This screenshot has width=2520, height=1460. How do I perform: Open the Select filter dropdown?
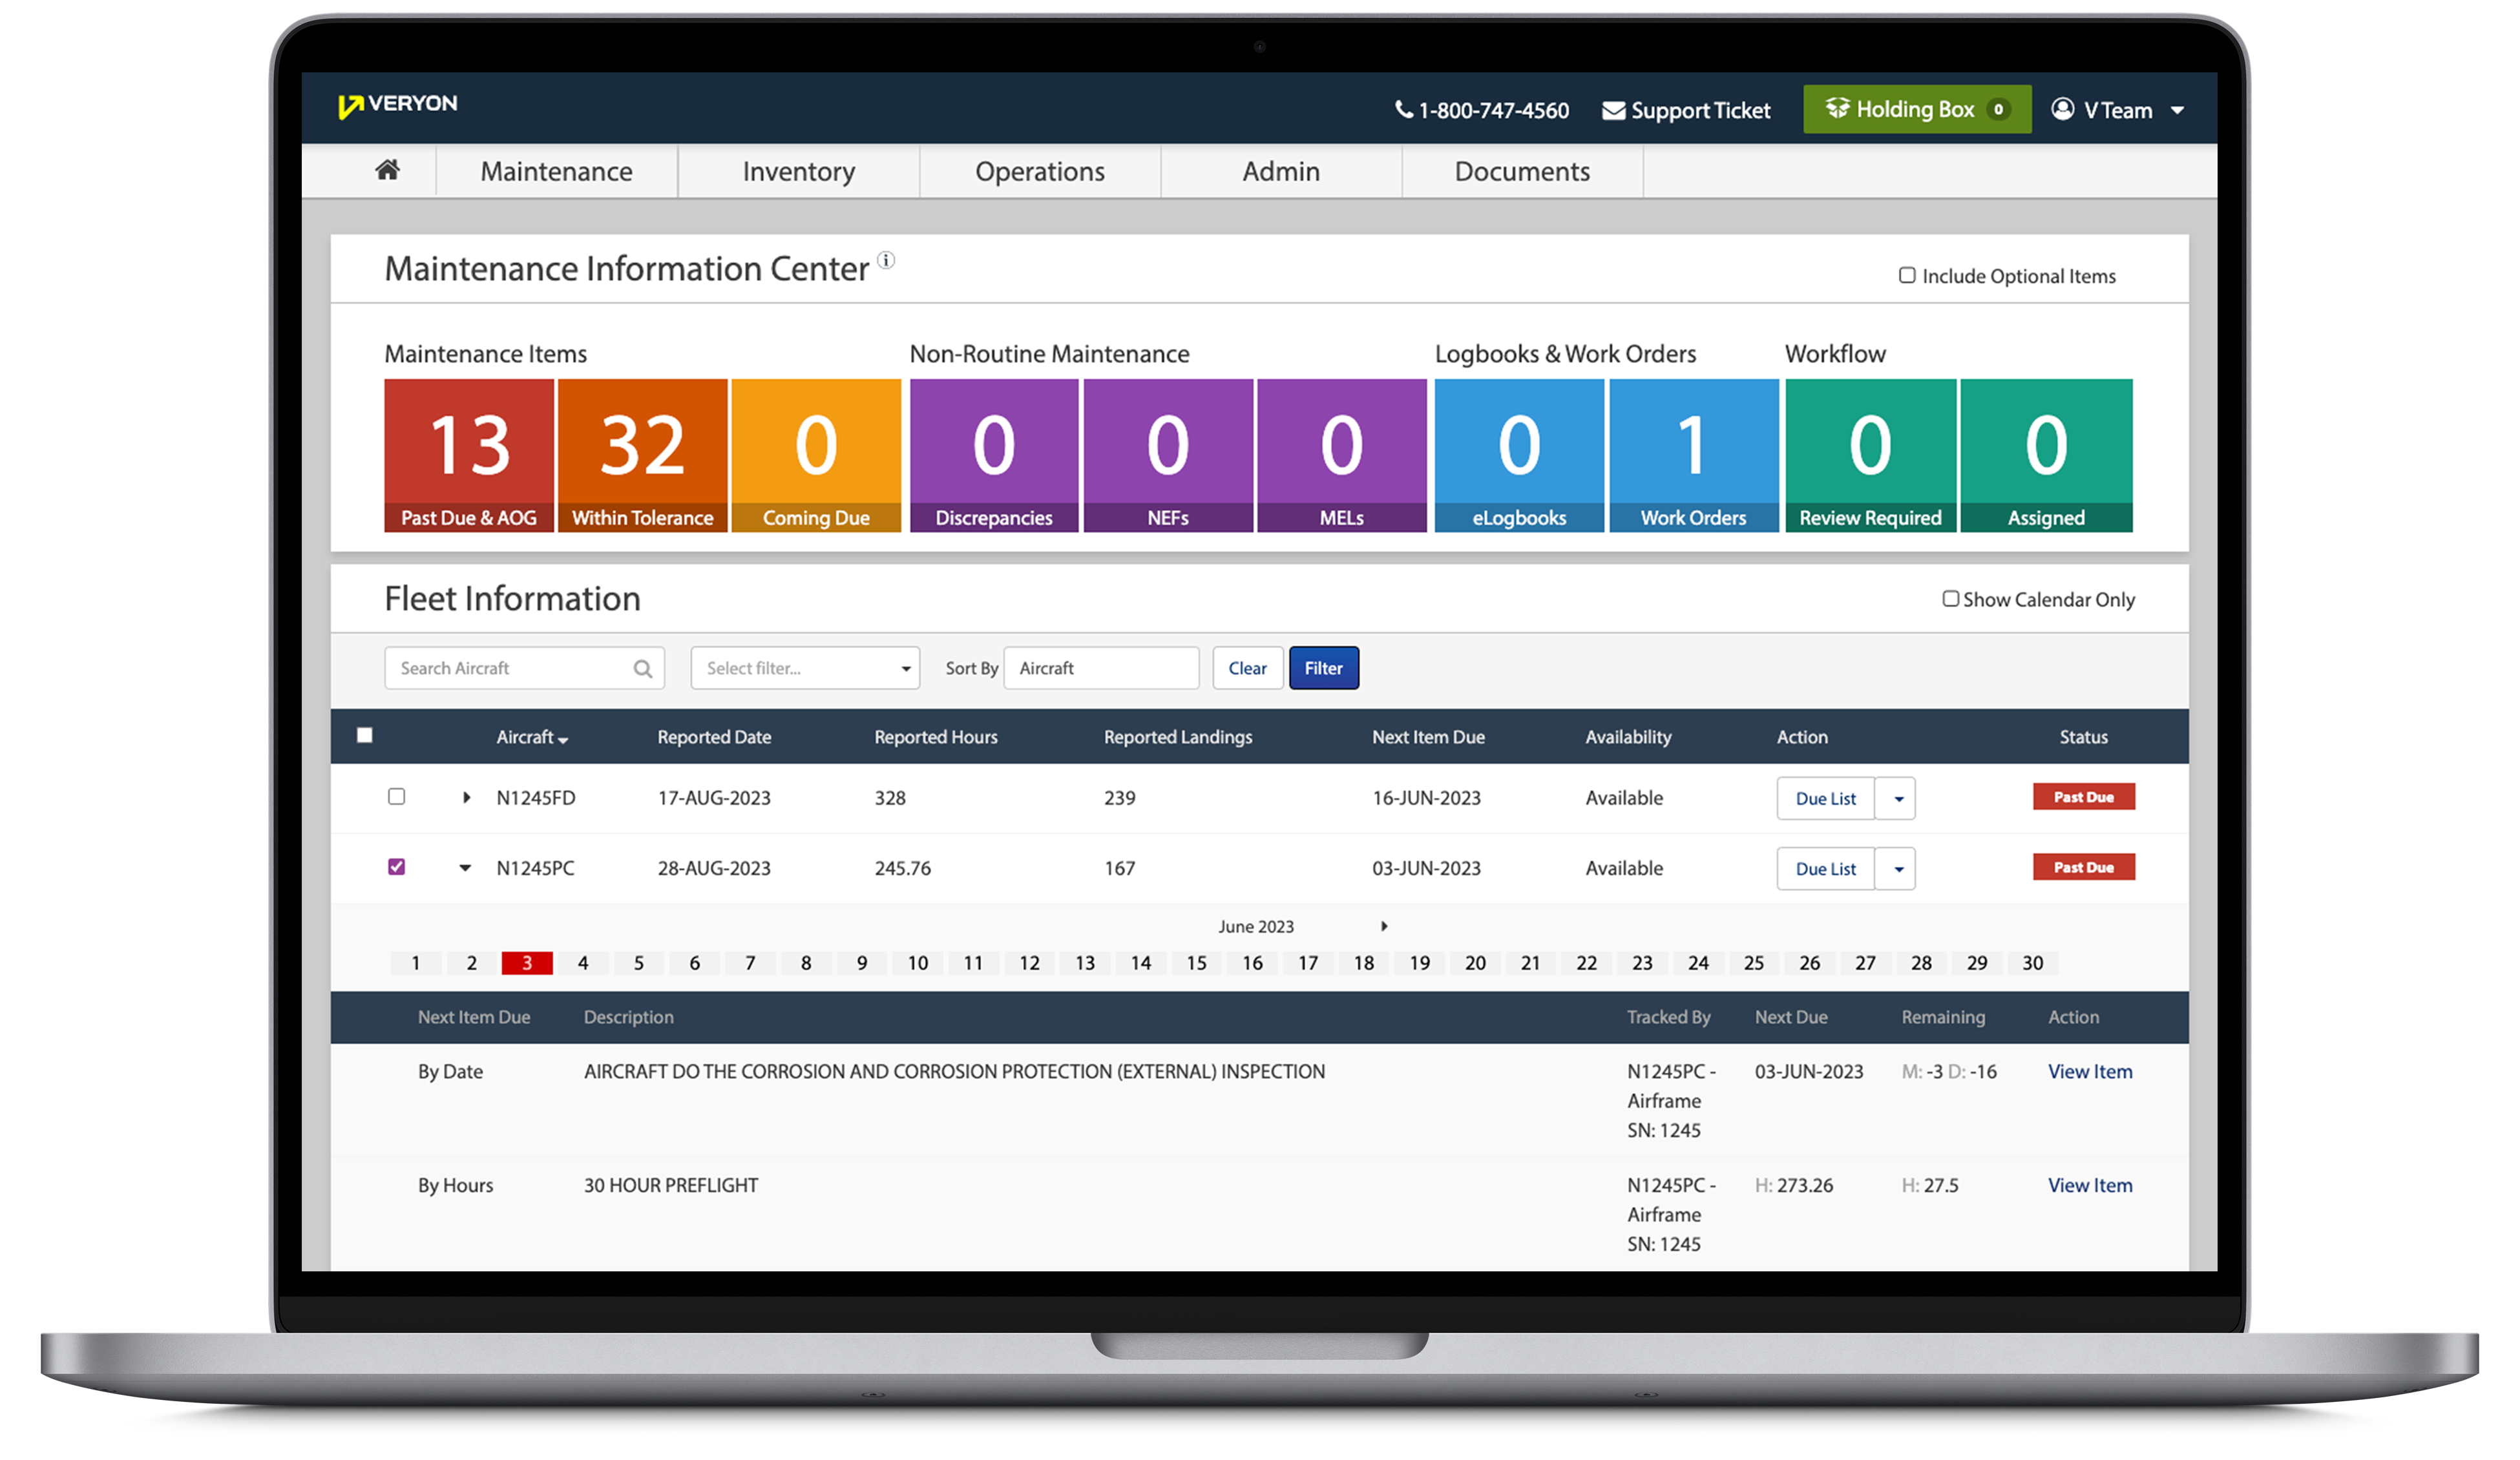click(804, 668)
